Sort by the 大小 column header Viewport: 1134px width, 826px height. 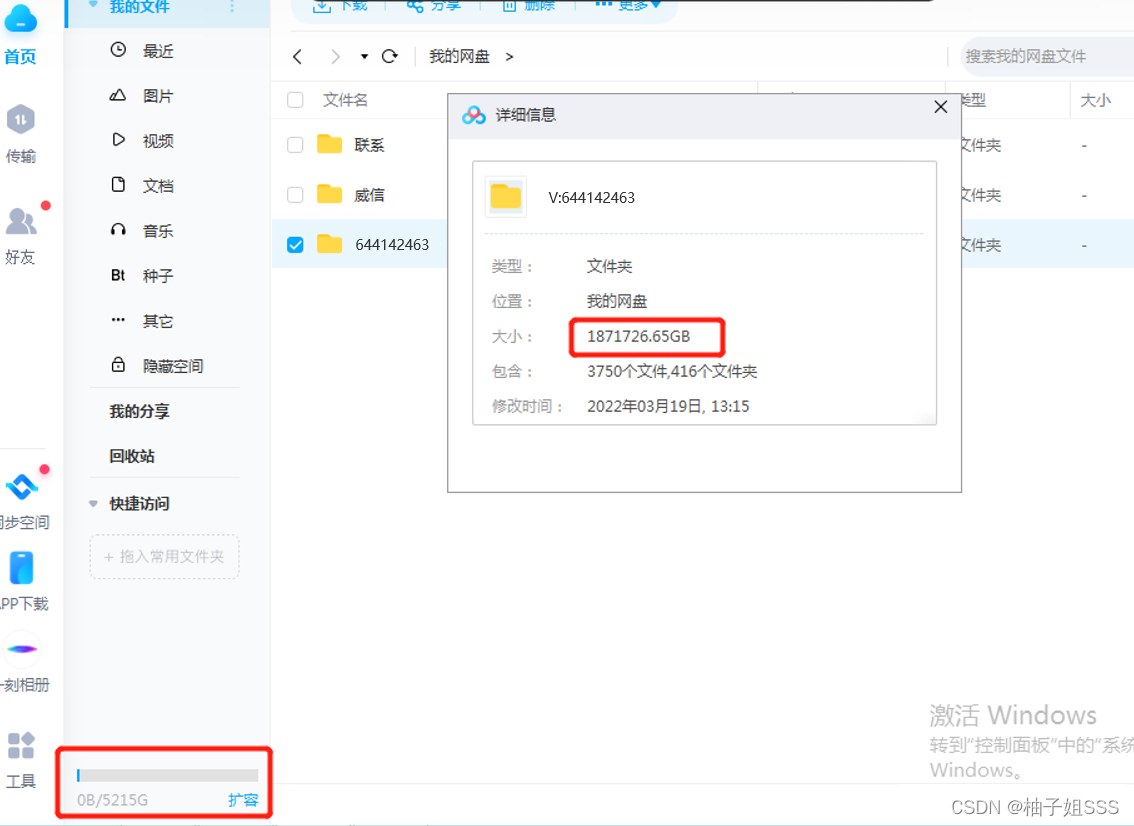[x=1095, y=100]
